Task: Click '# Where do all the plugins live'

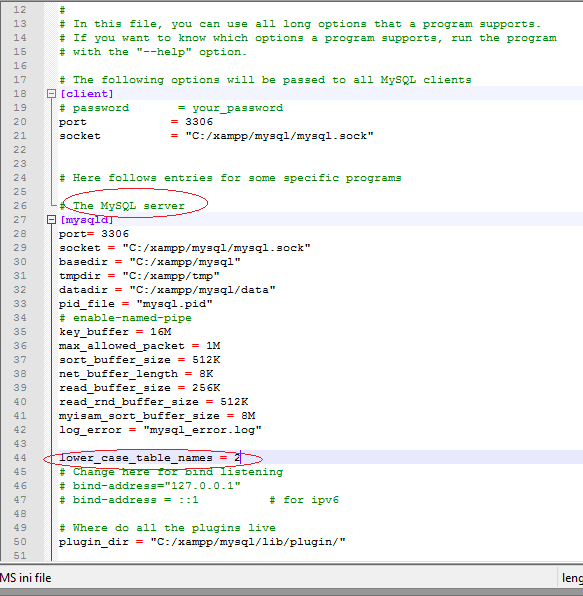Action: [x=167, y=528]
